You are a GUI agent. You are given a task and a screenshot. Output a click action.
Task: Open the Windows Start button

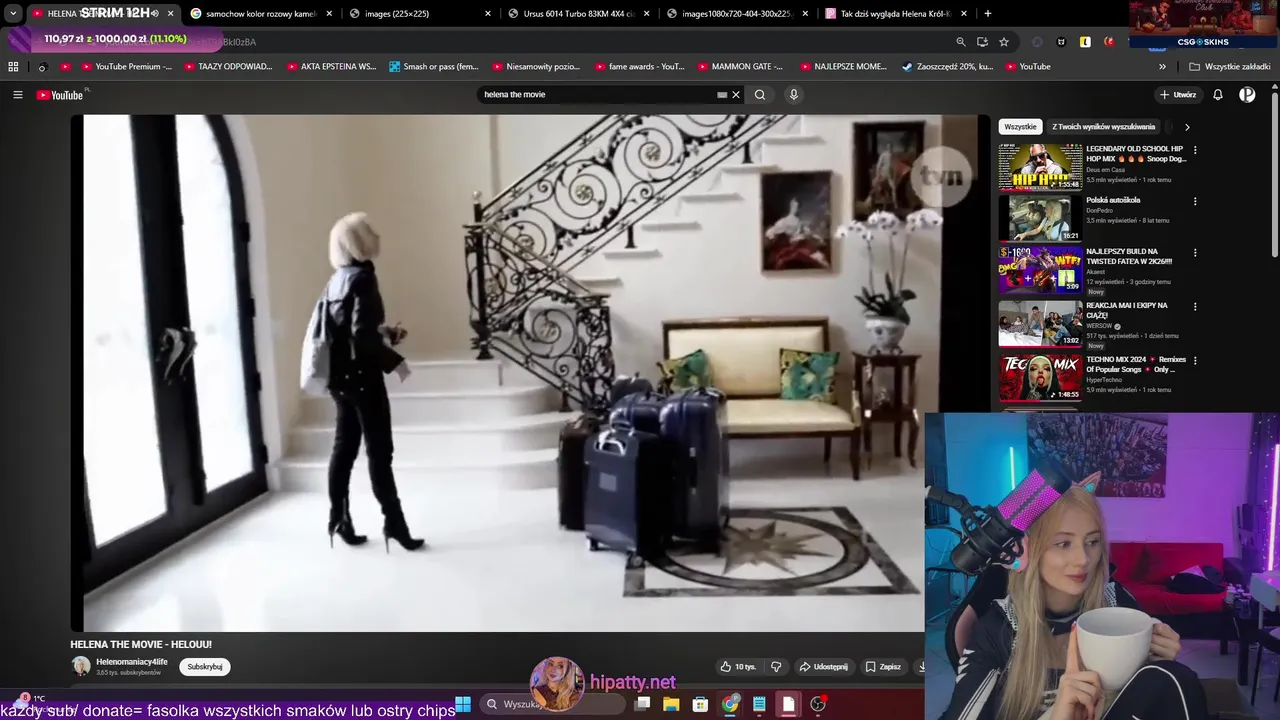(463, 704)
